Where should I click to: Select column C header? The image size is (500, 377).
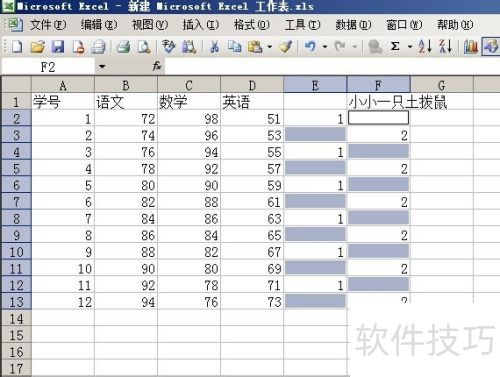[189, 85]
